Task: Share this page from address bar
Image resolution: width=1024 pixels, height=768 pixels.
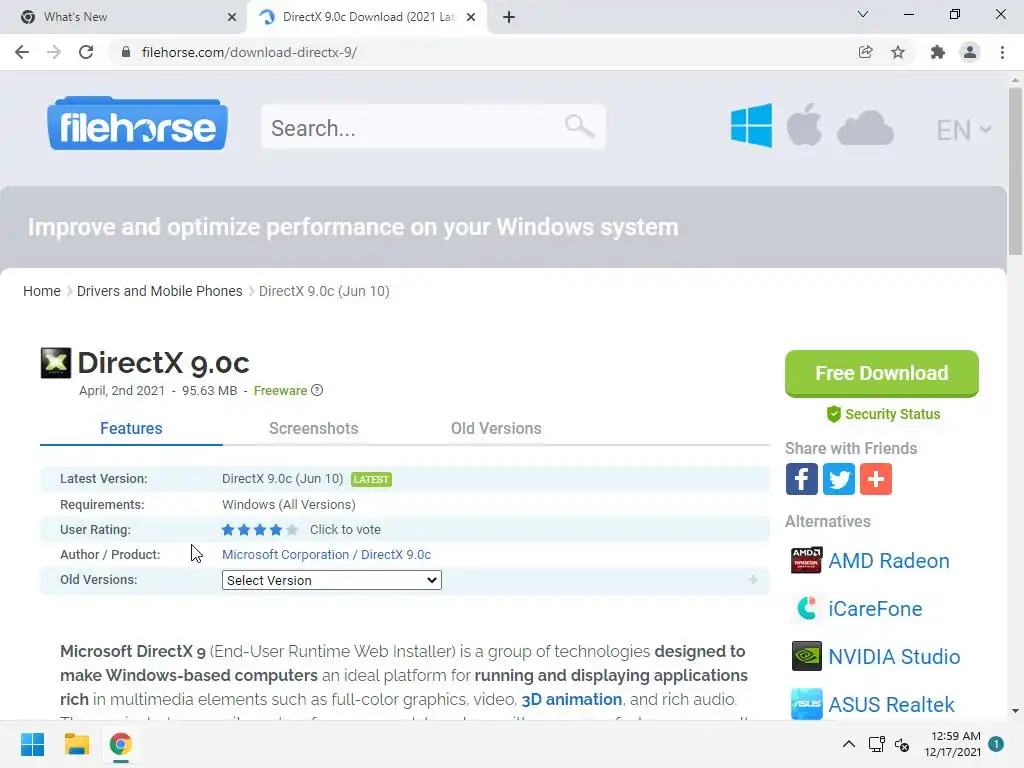Action: coord(865,52)
